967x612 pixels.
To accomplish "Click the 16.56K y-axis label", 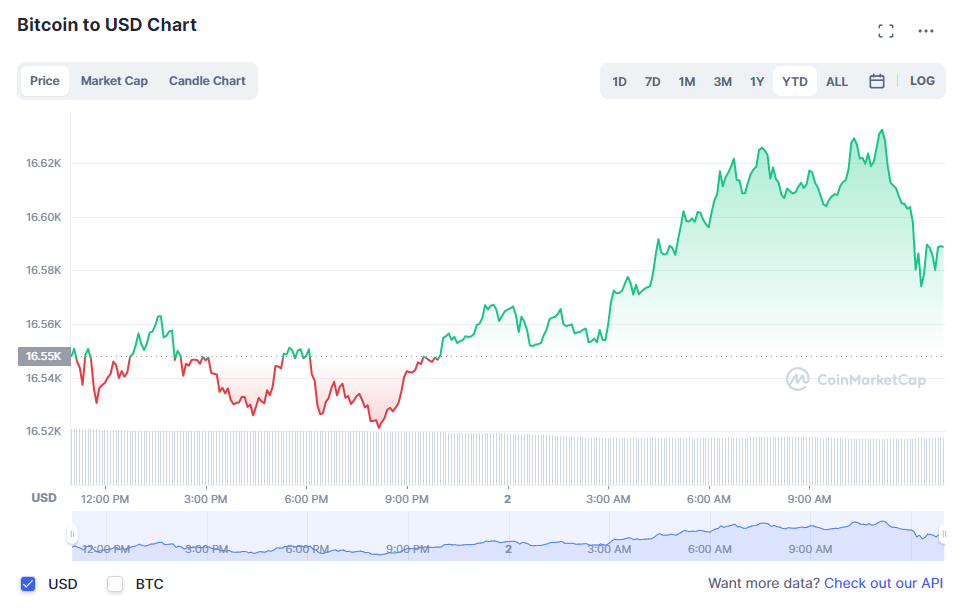I will pyautogui.click(x=43, y=324).
